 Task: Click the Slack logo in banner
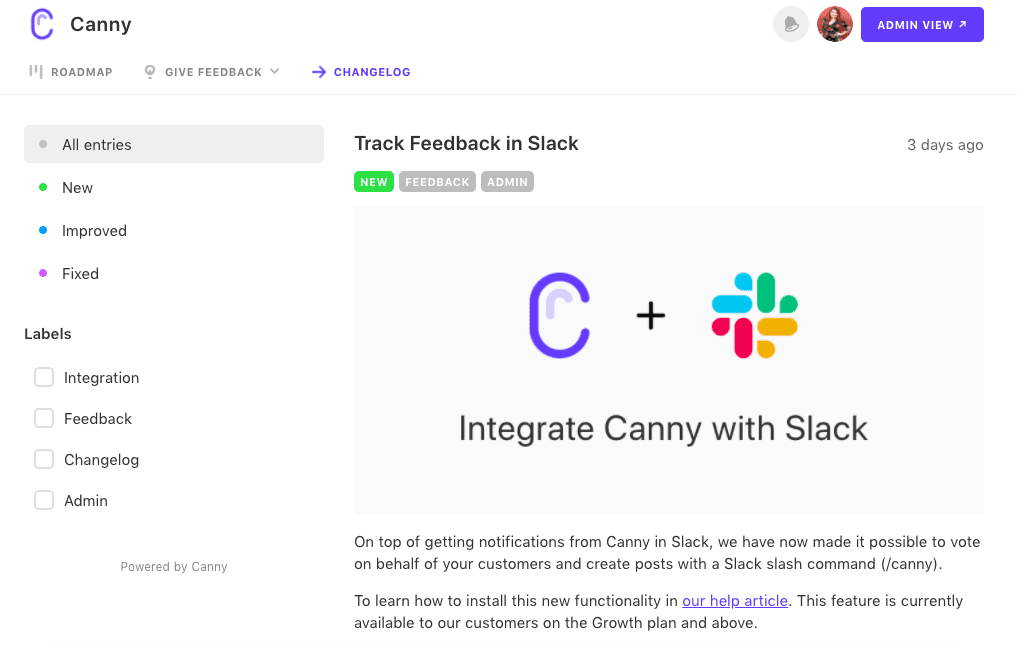754,315
